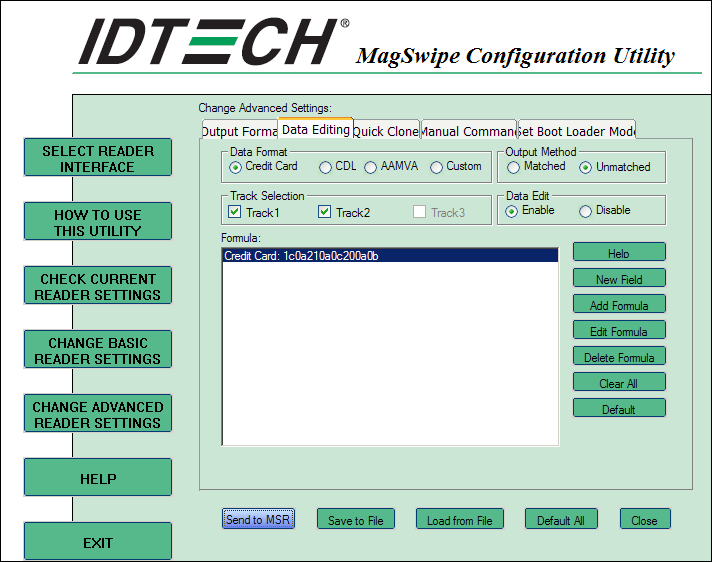Viewport: 712px width, 562px height.
Task: Toggle the Track2 checkbox
Action: pyautogui.click(x=324, y=212)
